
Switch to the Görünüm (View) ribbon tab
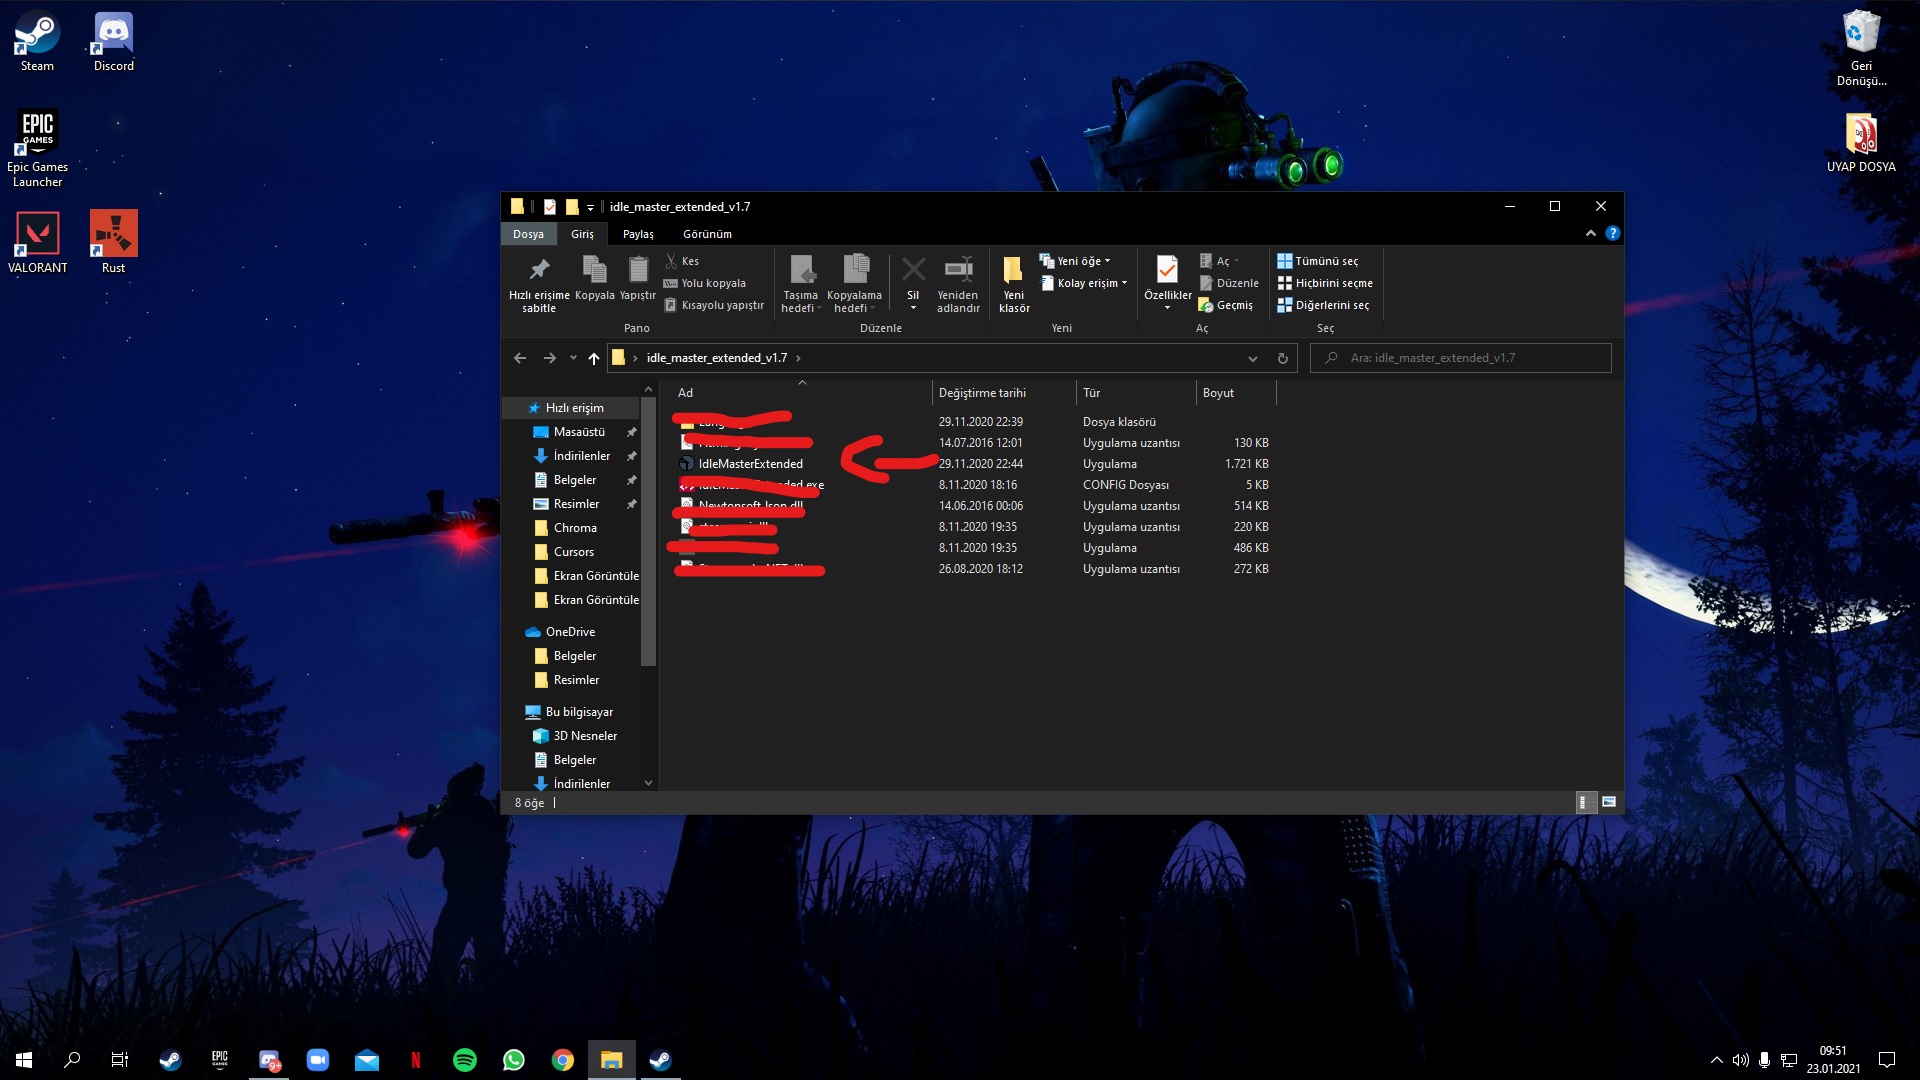(707, 234)
